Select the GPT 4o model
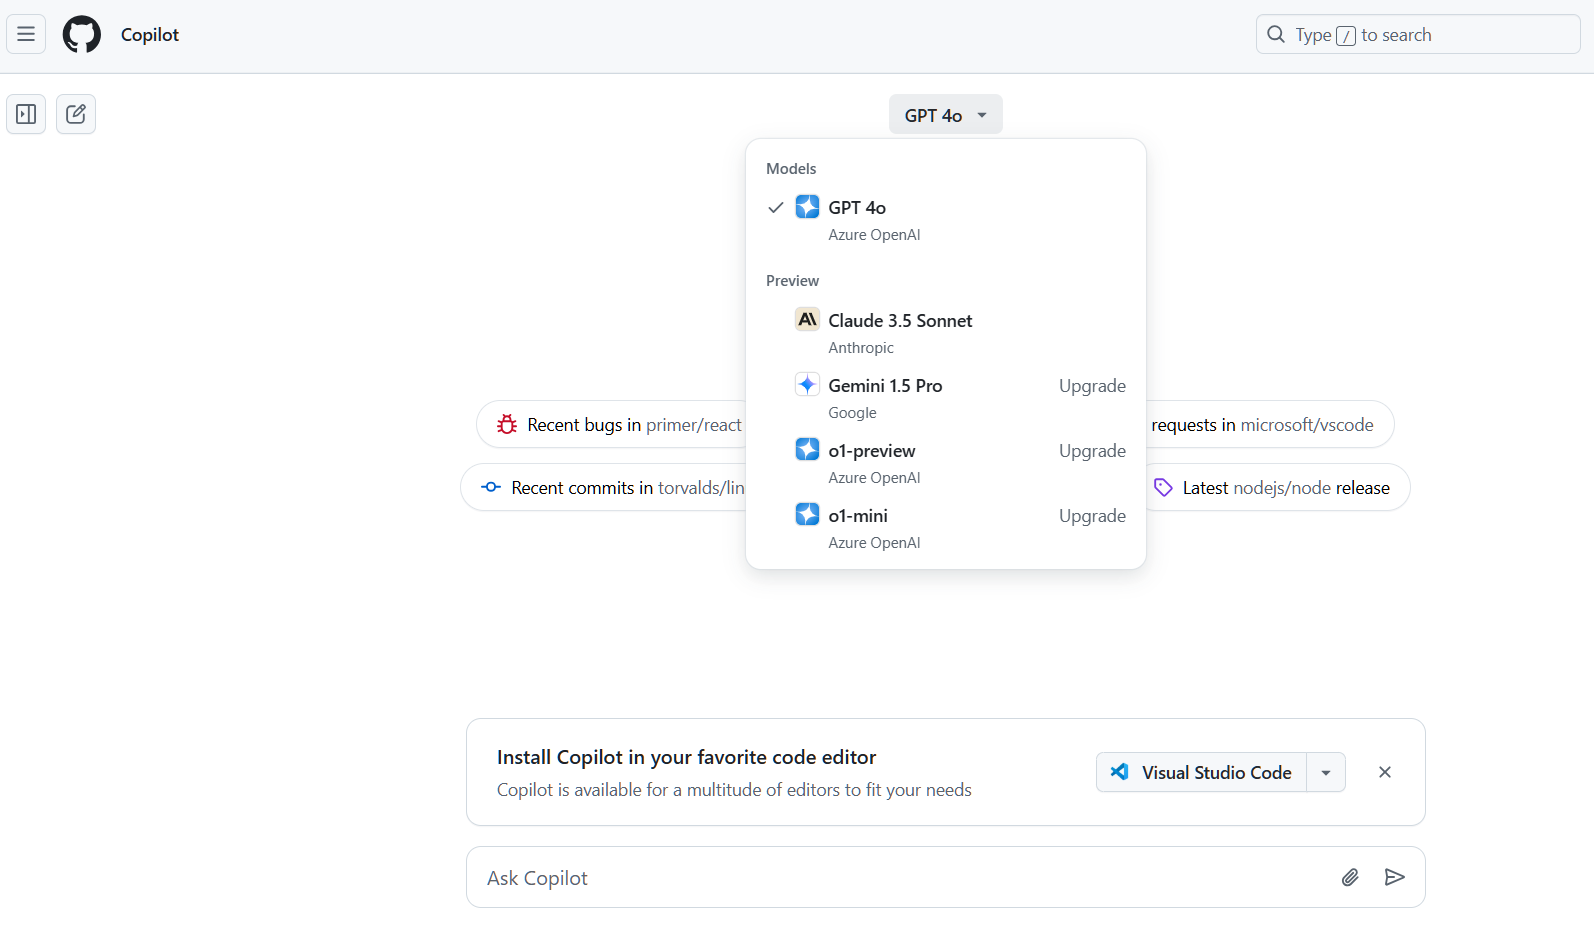This screenshot has height=925, width=1594. tap(946, 220)
